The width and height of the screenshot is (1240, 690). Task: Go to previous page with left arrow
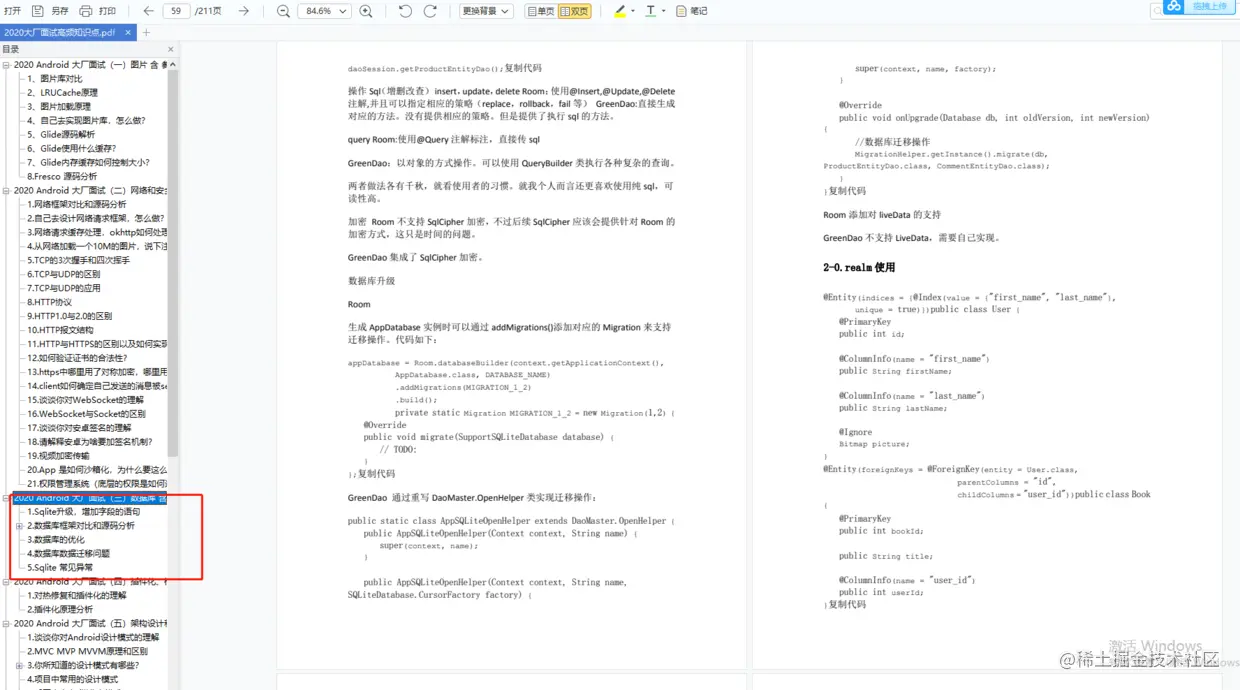coord(149,11)
